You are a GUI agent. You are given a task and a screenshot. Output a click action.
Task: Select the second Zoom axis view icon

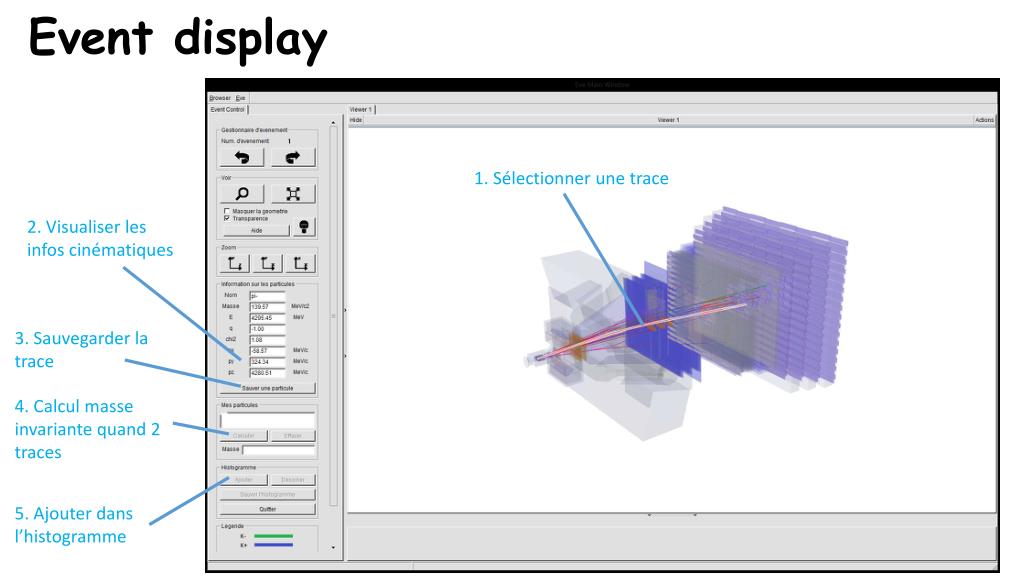(268, 264)
